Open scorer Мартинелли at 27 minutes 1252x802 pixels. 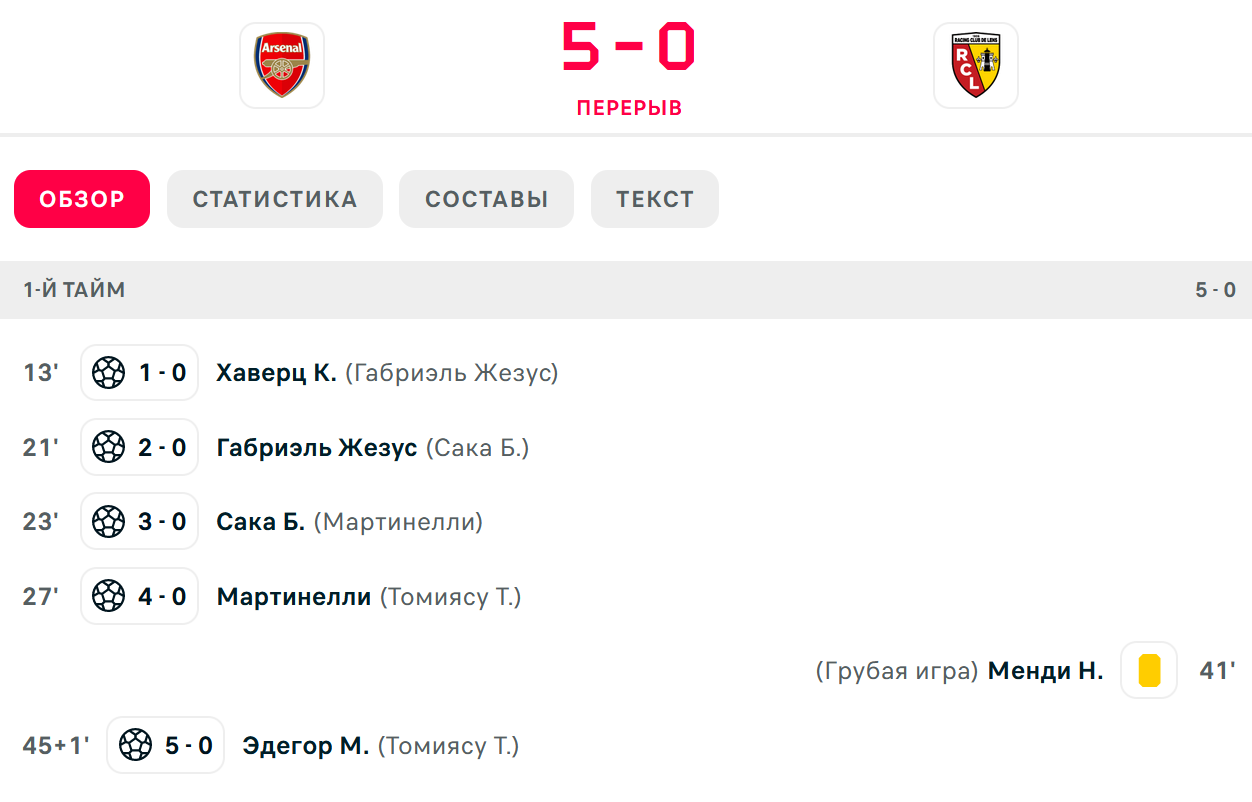pos(294,597)
